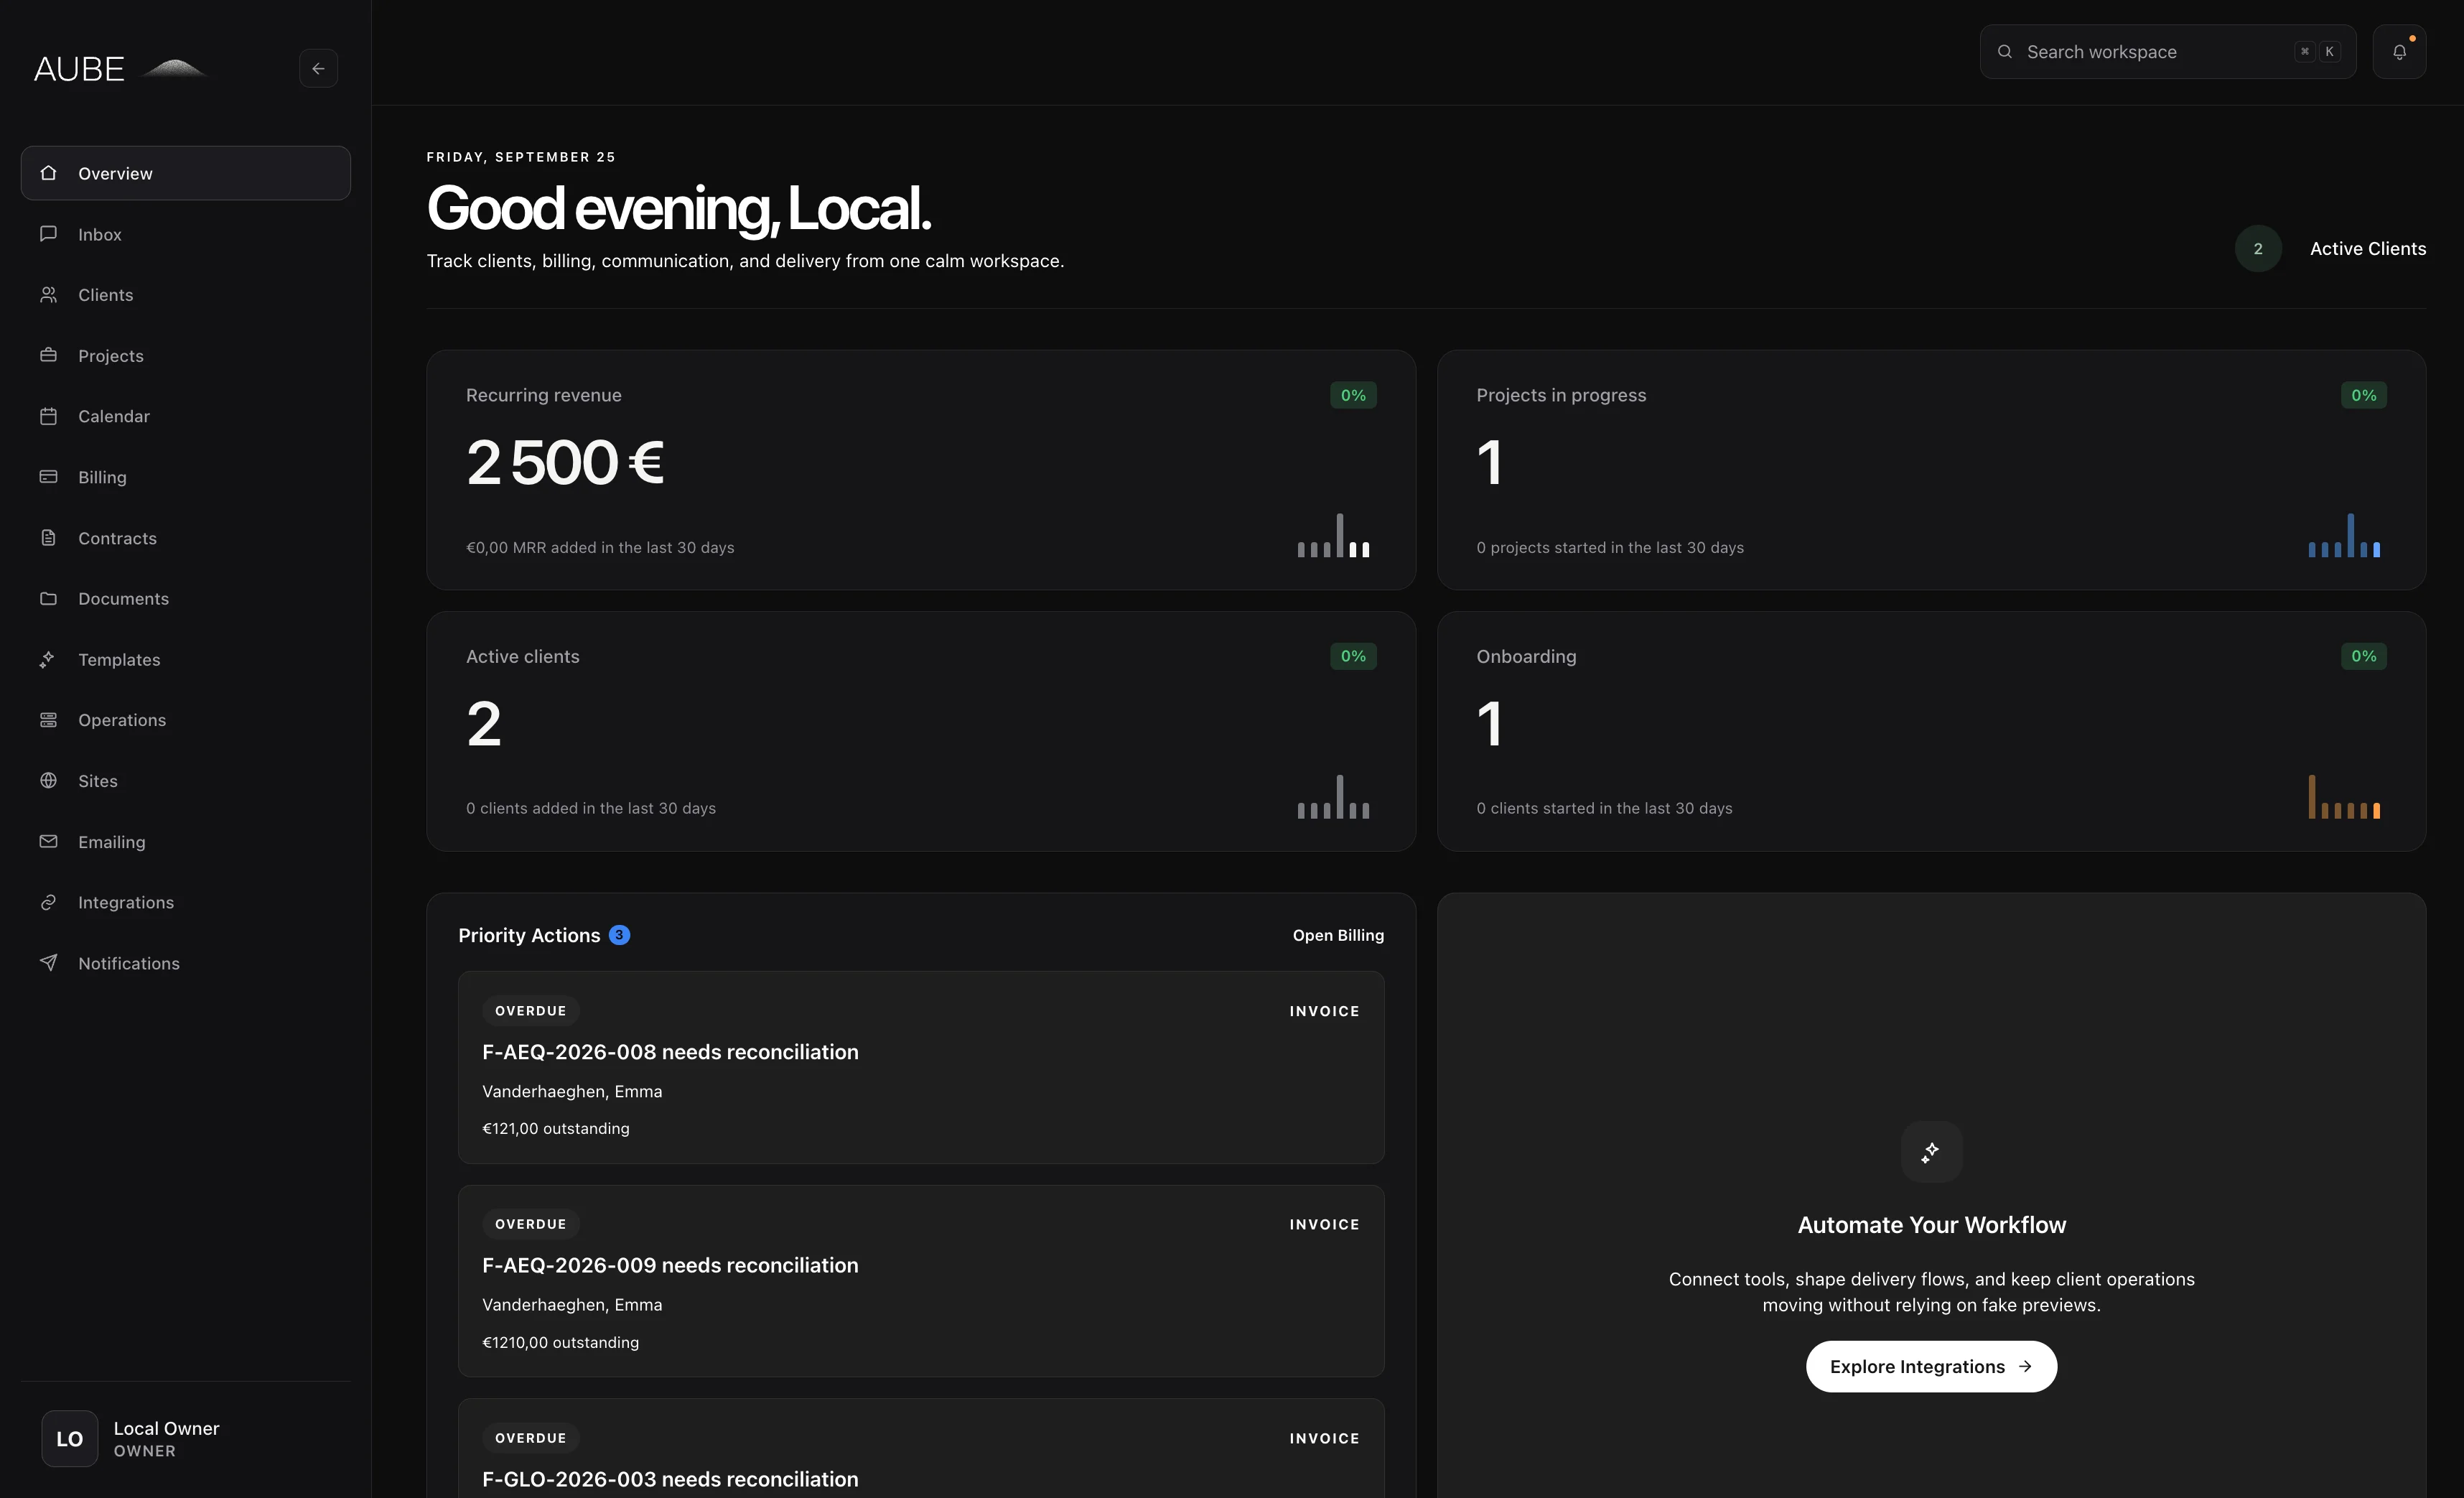This screenshot has width=2464, height=1498.
Task: Click the 0% badge on Onboarding
Action: coord(2363,656)
